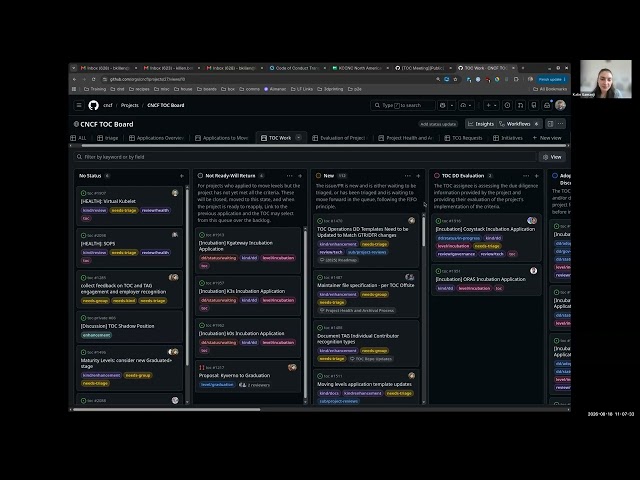The height and width of the screenshot is (480, 640).
Task: Select the TOC Meeting browser tab
Action: coord(422,68)
